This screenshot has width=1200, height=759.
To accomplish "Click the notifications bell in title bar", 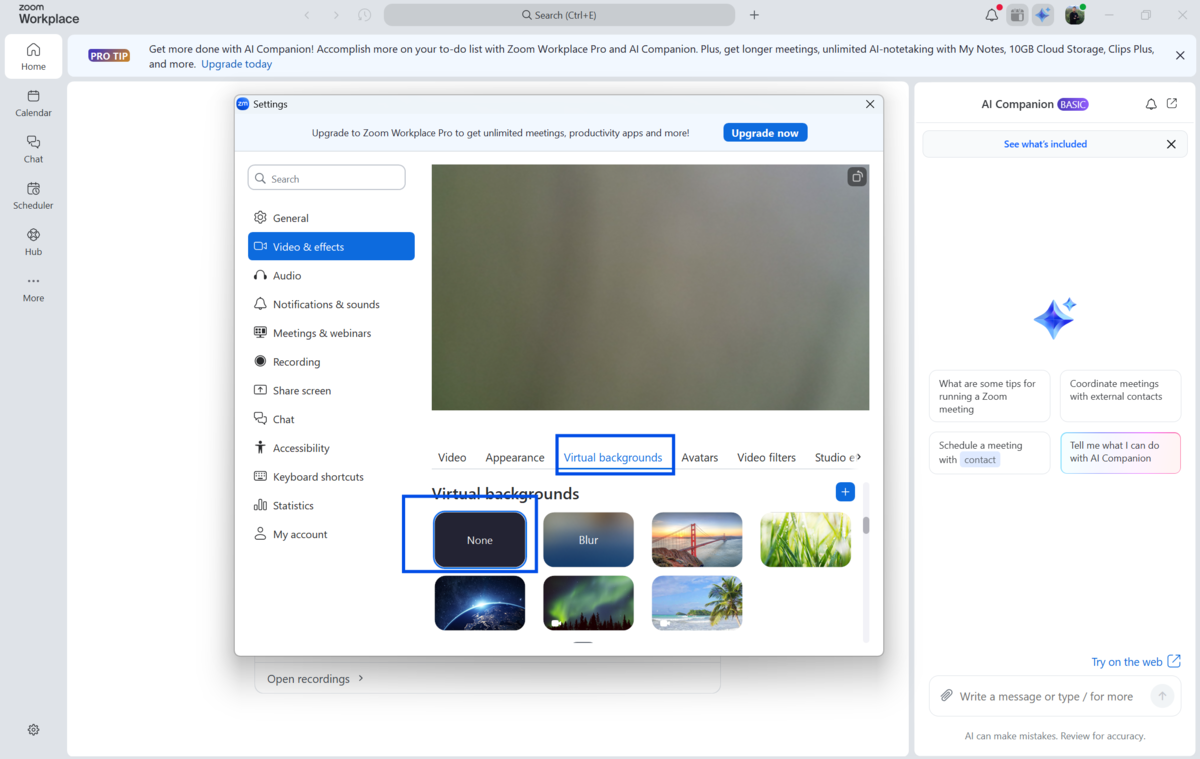I will tap(991, 15).
